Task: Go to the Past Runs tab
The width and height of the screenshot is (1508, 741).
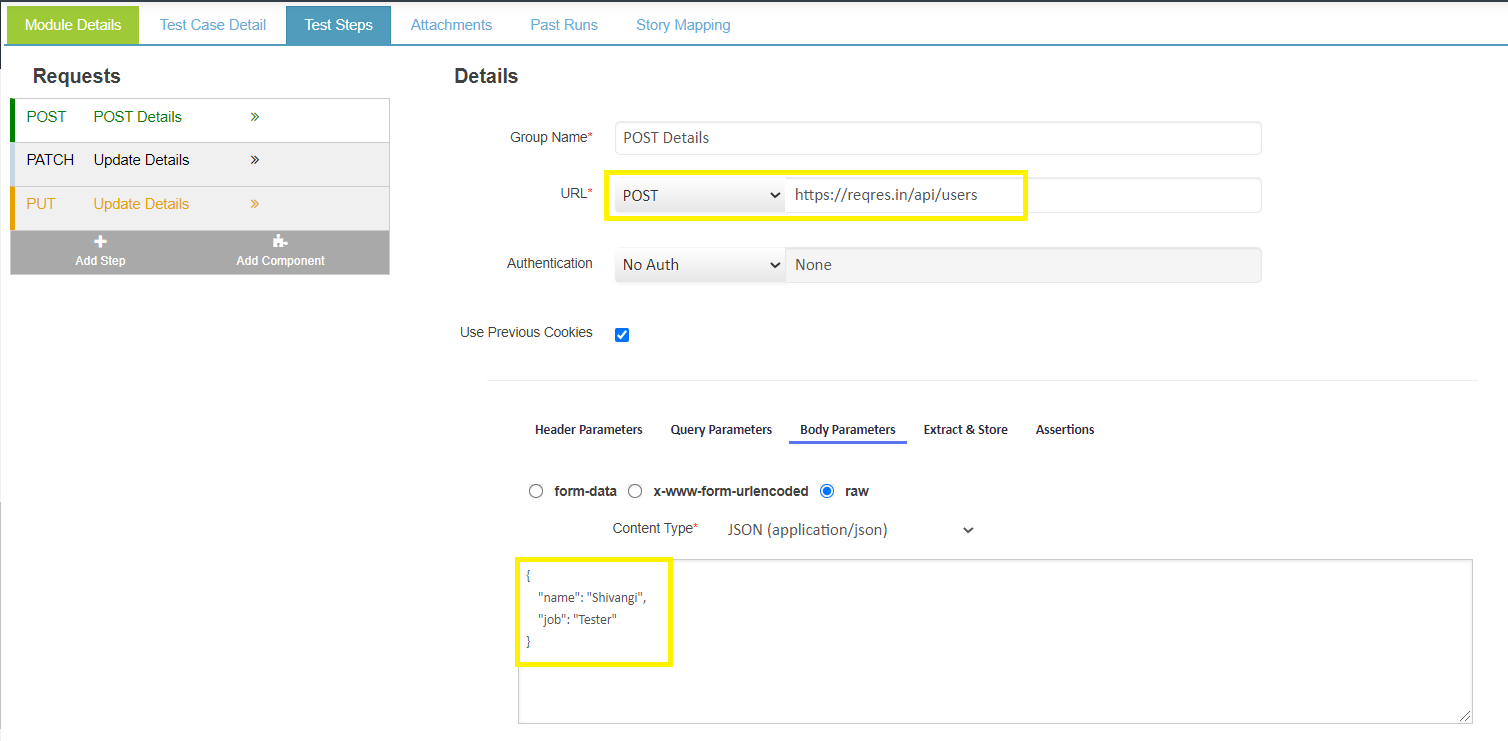Action: click(x=564, y=25)
